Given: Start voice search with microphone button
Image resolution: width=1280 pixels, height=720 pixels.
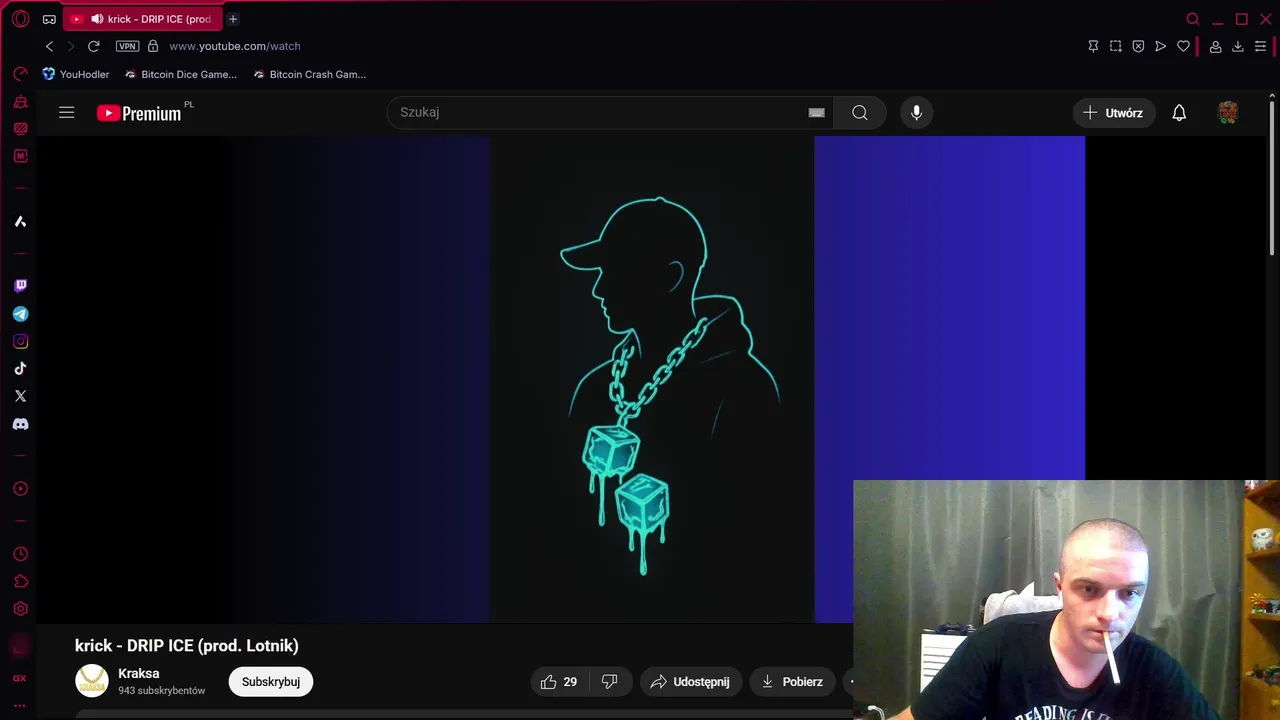Looking at the screenshot, I should click(916, 113).
